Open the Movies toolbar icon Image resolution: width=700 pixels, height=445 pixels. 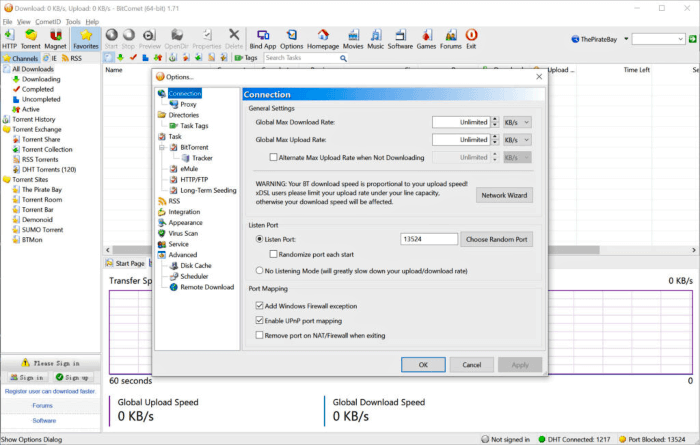tap(353, 39)
